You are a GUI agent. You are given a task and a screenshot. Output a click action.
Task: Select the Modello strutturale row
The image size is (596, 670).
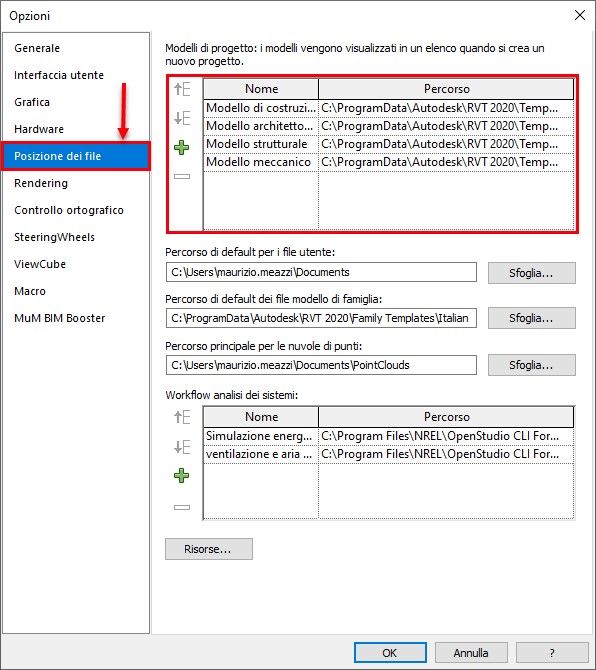pos(388,144)
